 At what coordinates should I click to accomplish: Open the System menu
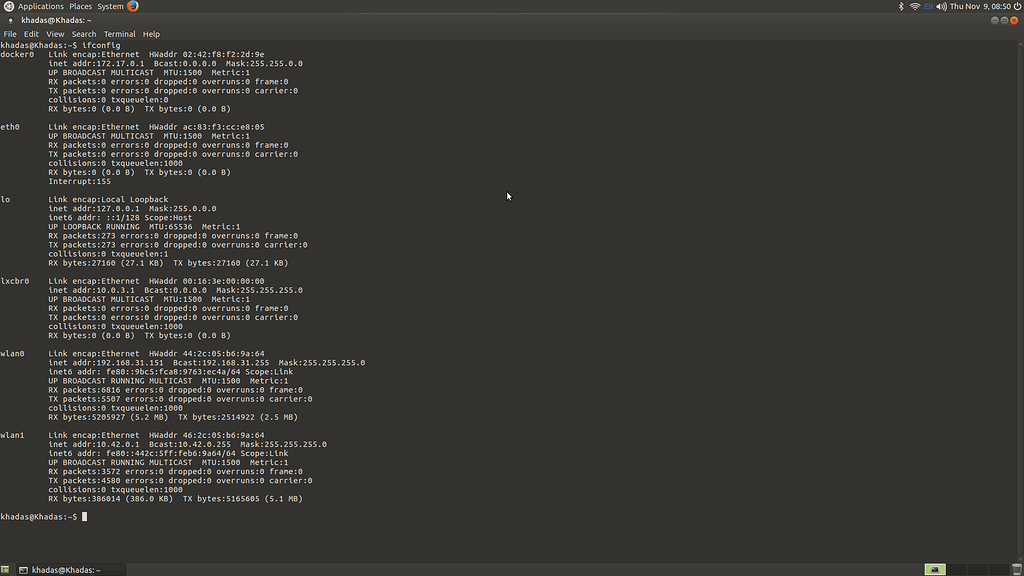[x=111, y=5]
